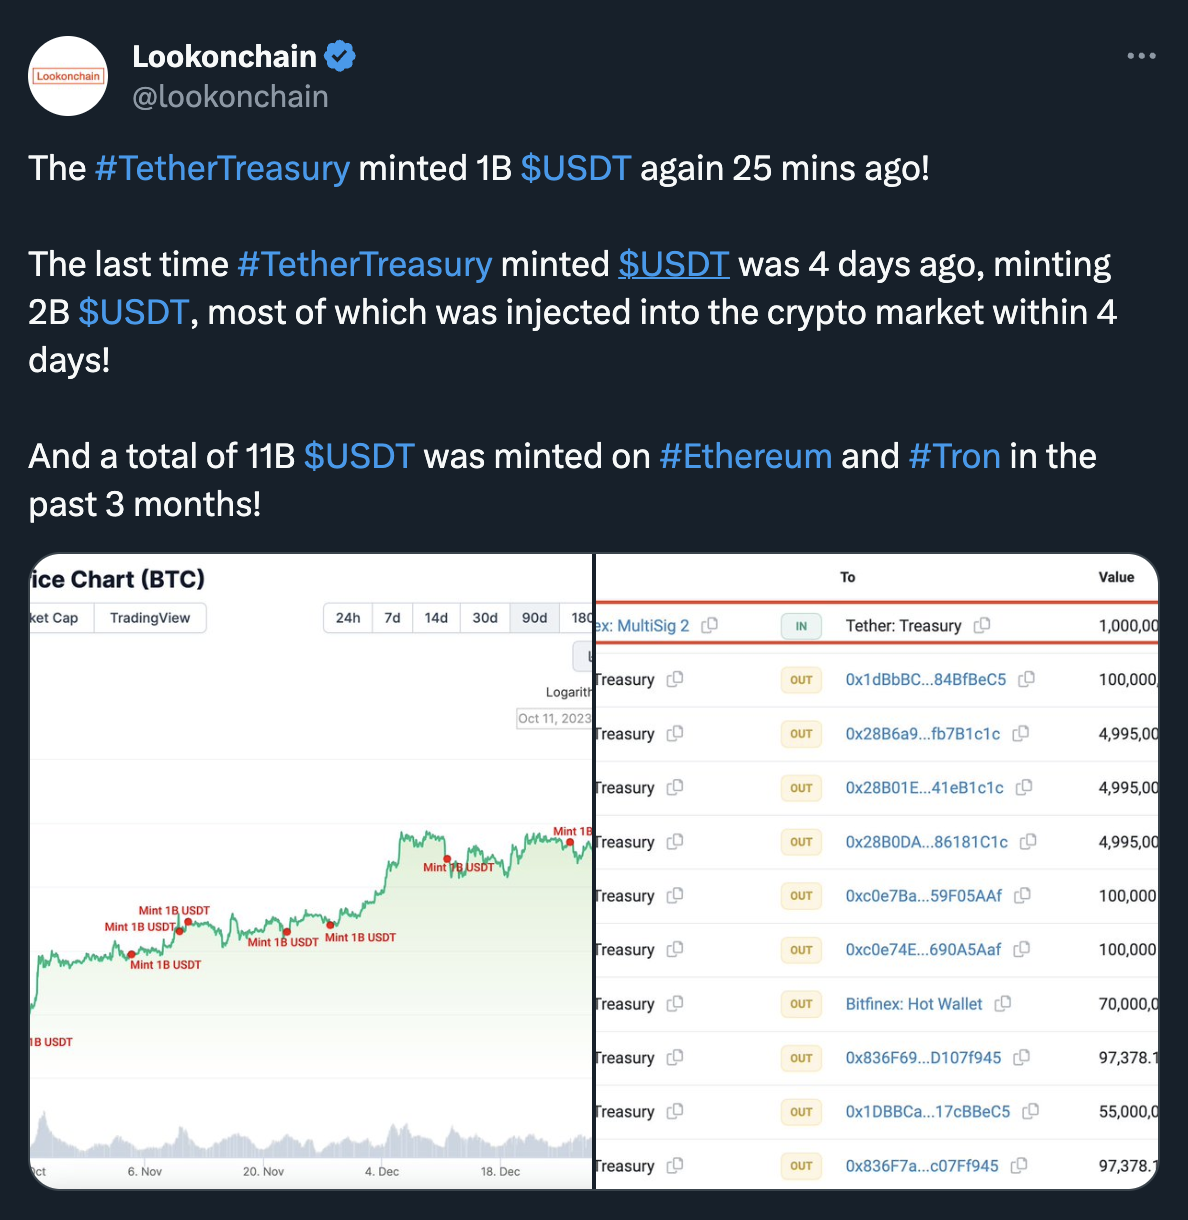Viewport: 1188px width, 1220px height.
Task: Copy the Tether: Treasury address icon
Action: 982,625
